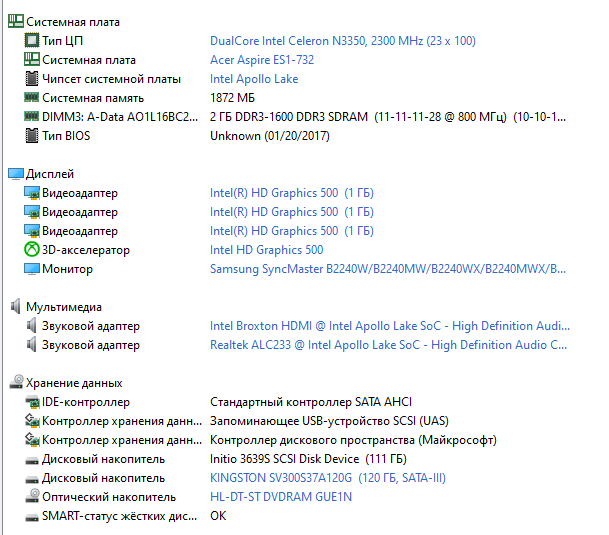
Task: Click the Intel HD Graphics 500 3D accelerator link
Action: pyautogui.click(x=266, y=250)
